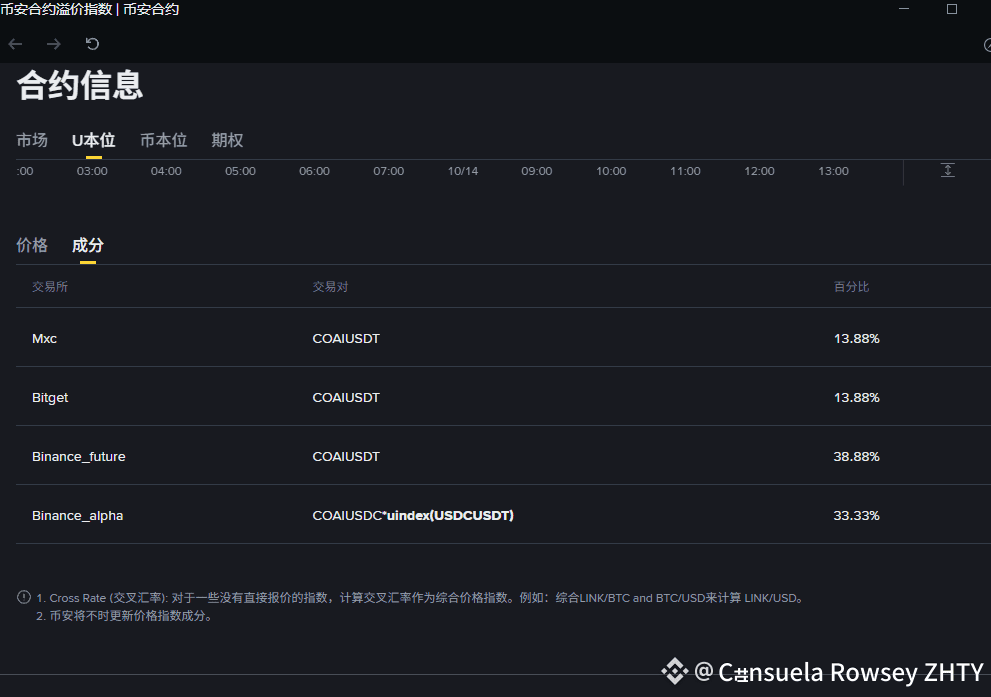Click COAIUSDT pair in Bitget row
This screenshot has width=991, height=697.
(346, 397)
